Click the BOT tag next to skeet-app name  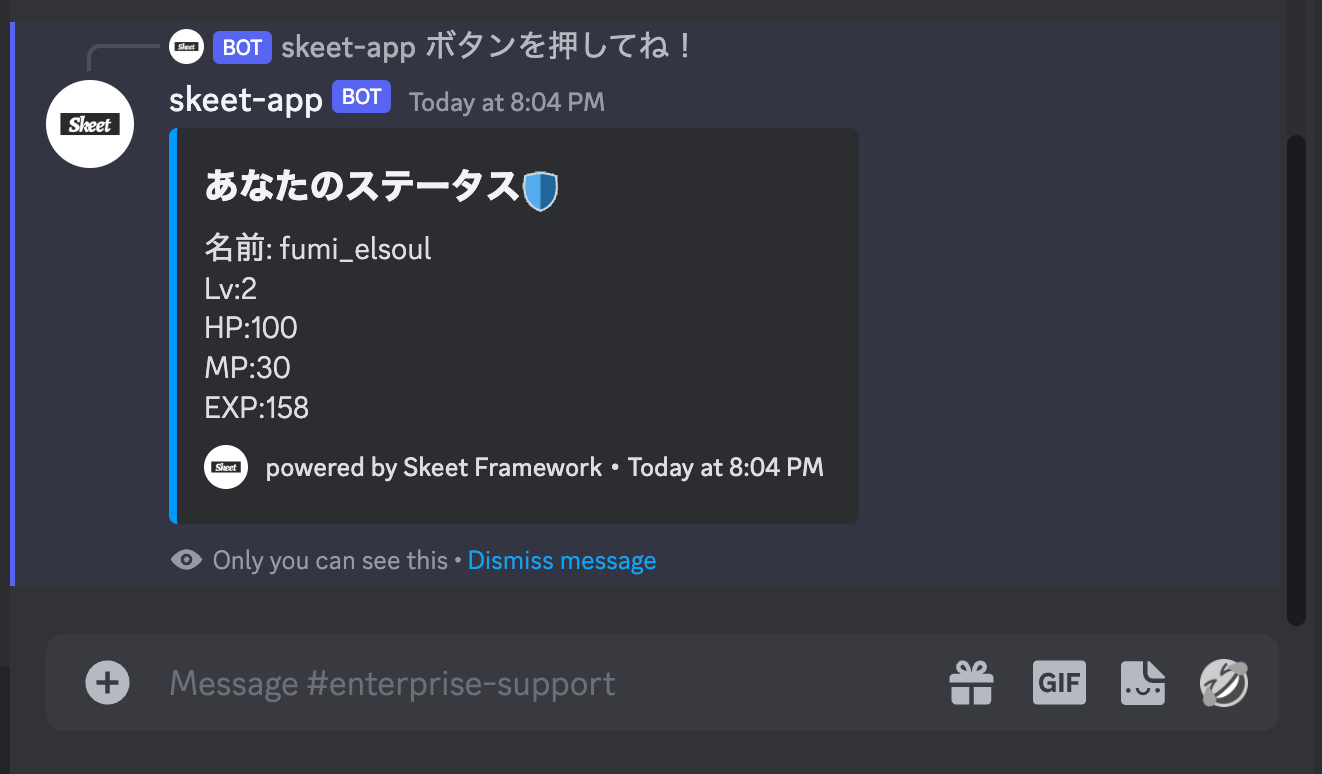pyautogui.click(x=361, y=97)
